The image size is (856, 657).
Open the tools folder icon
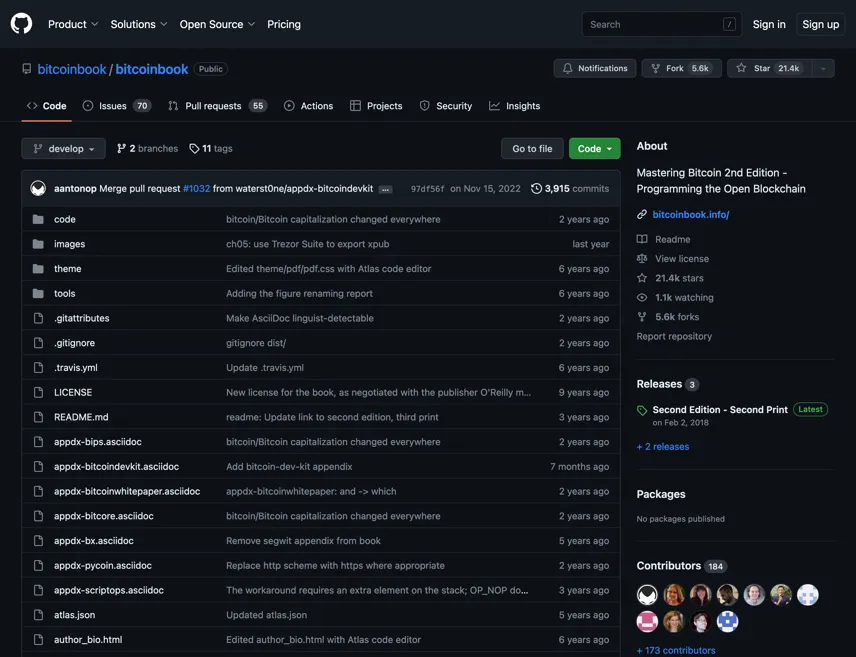coord(38,293)
